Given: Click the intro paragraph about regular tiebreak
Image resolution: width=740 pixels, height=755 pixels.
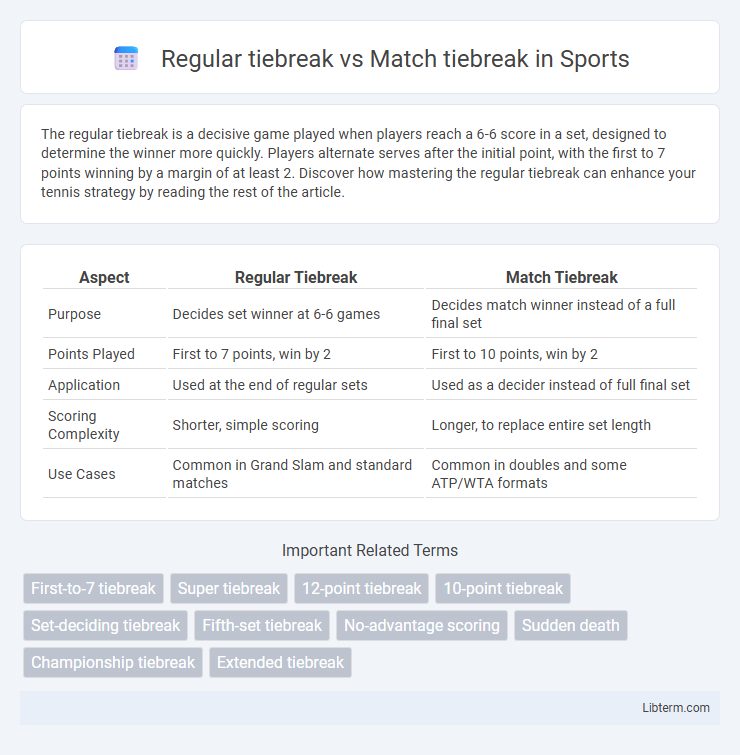Looking at the screenshot, I should (x=368, y=163).
